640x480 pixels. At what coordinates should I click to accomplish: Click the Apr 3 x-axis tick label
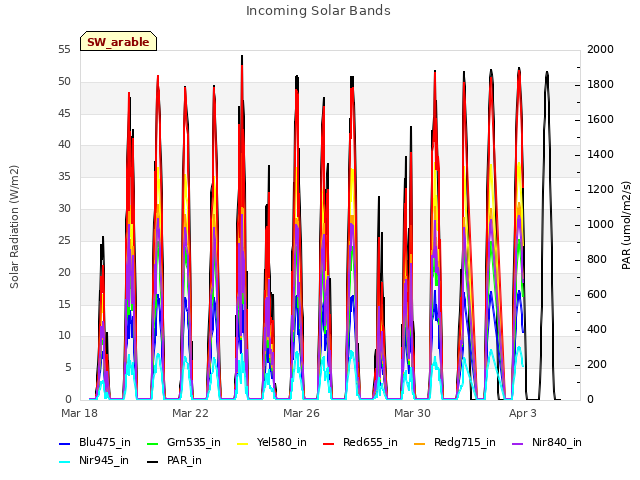coord(522,413)
